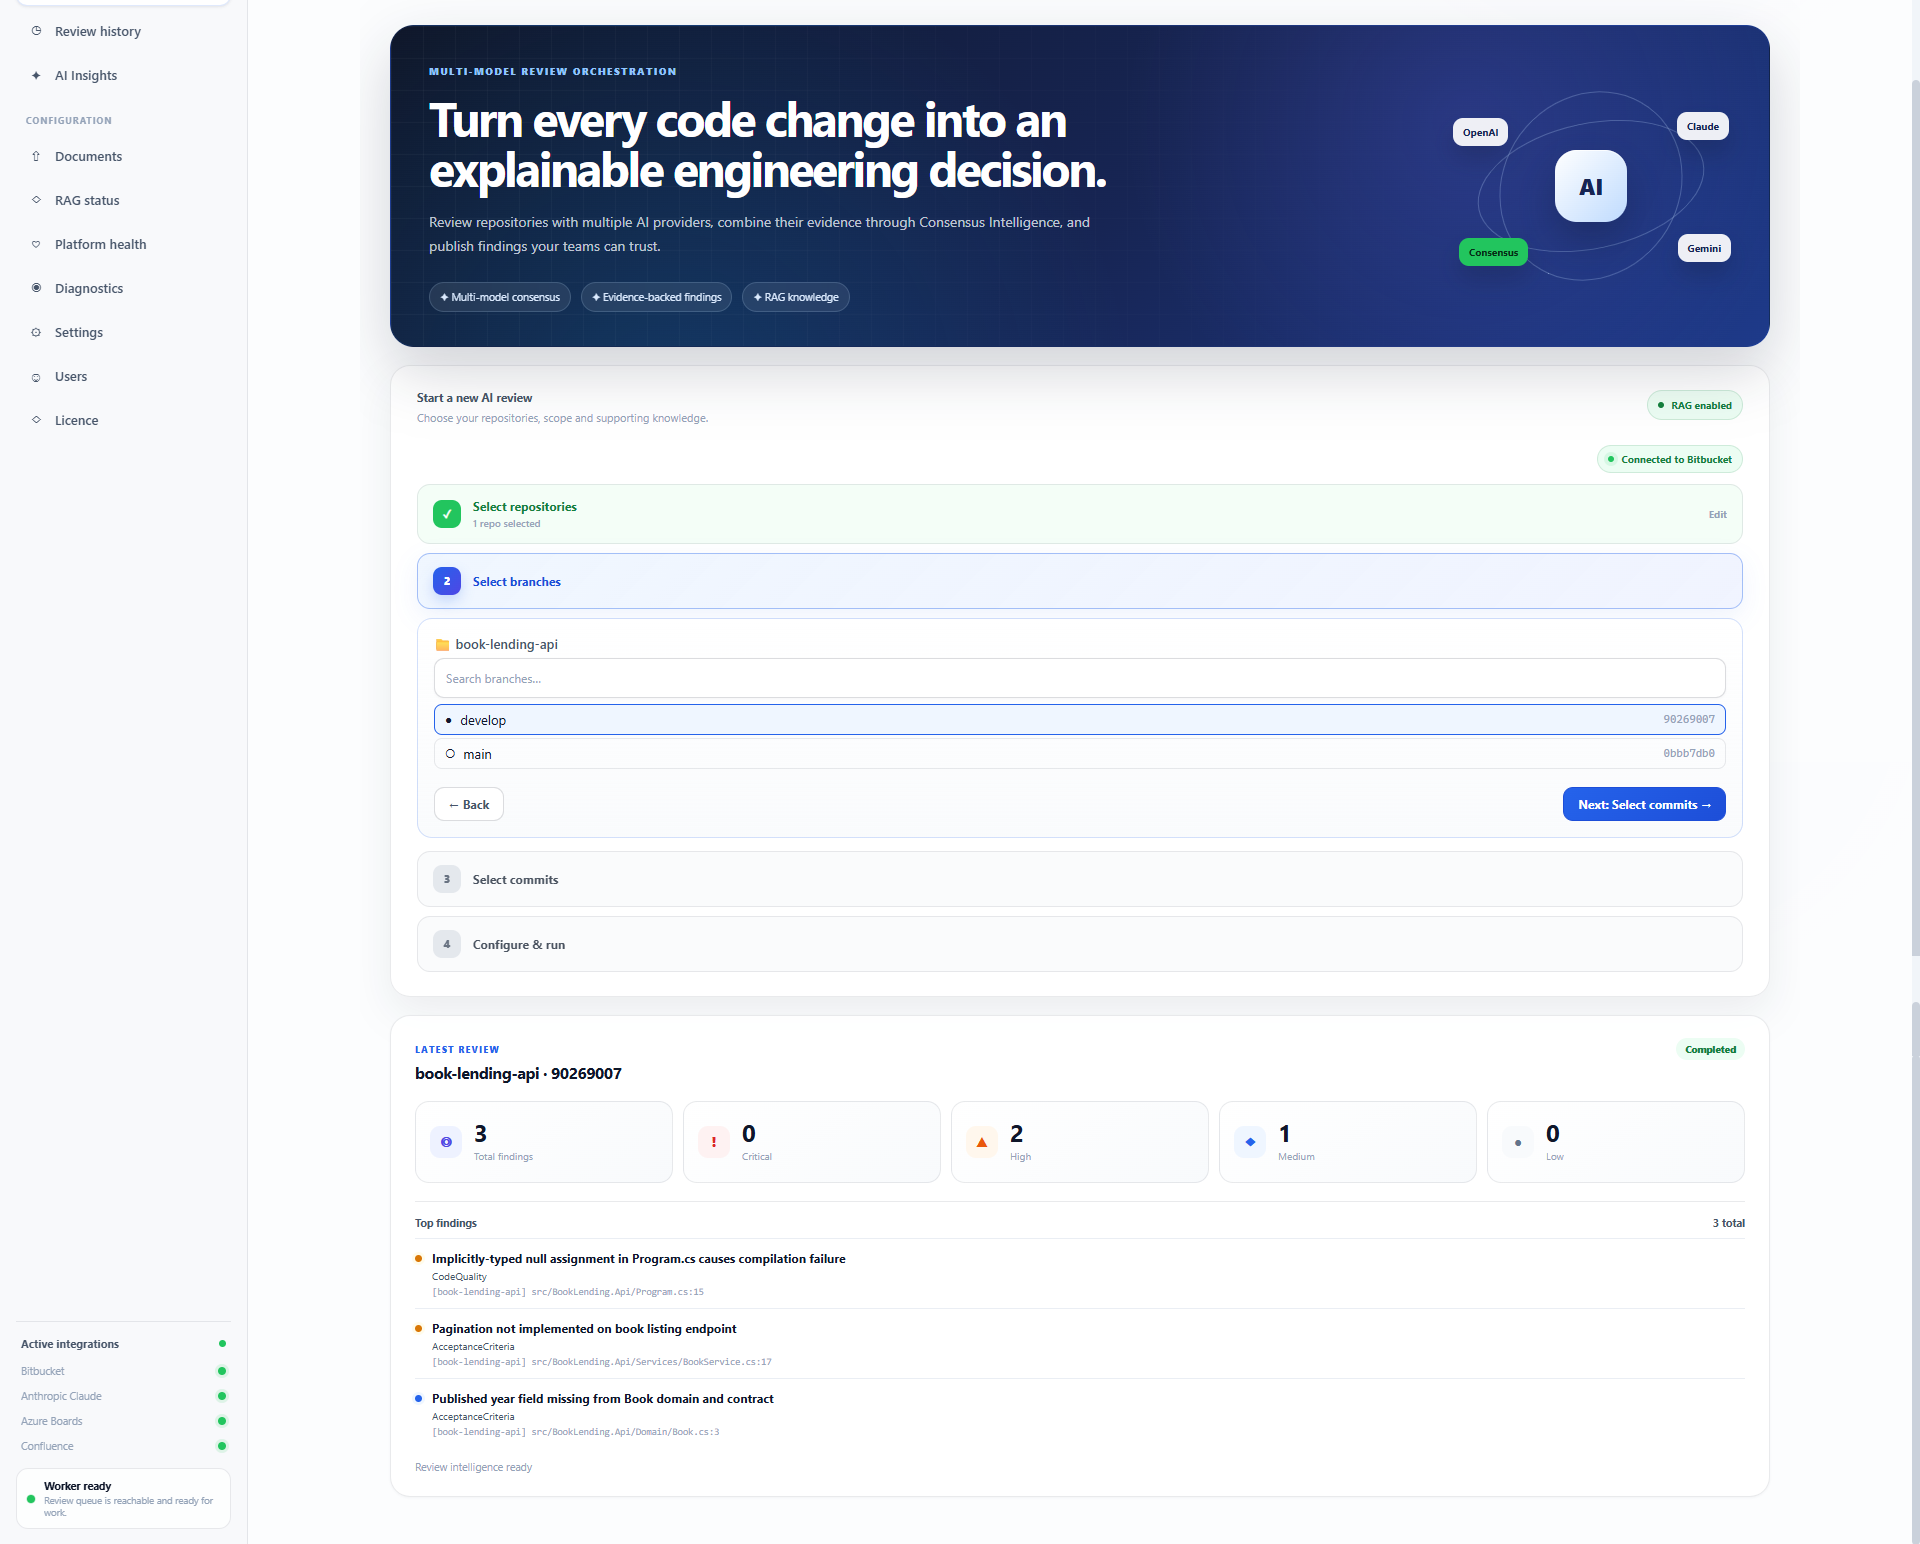Proceed with Next: Select commits
The height and width of the screenshot is (1544, 1920).
click(1644, 804)
